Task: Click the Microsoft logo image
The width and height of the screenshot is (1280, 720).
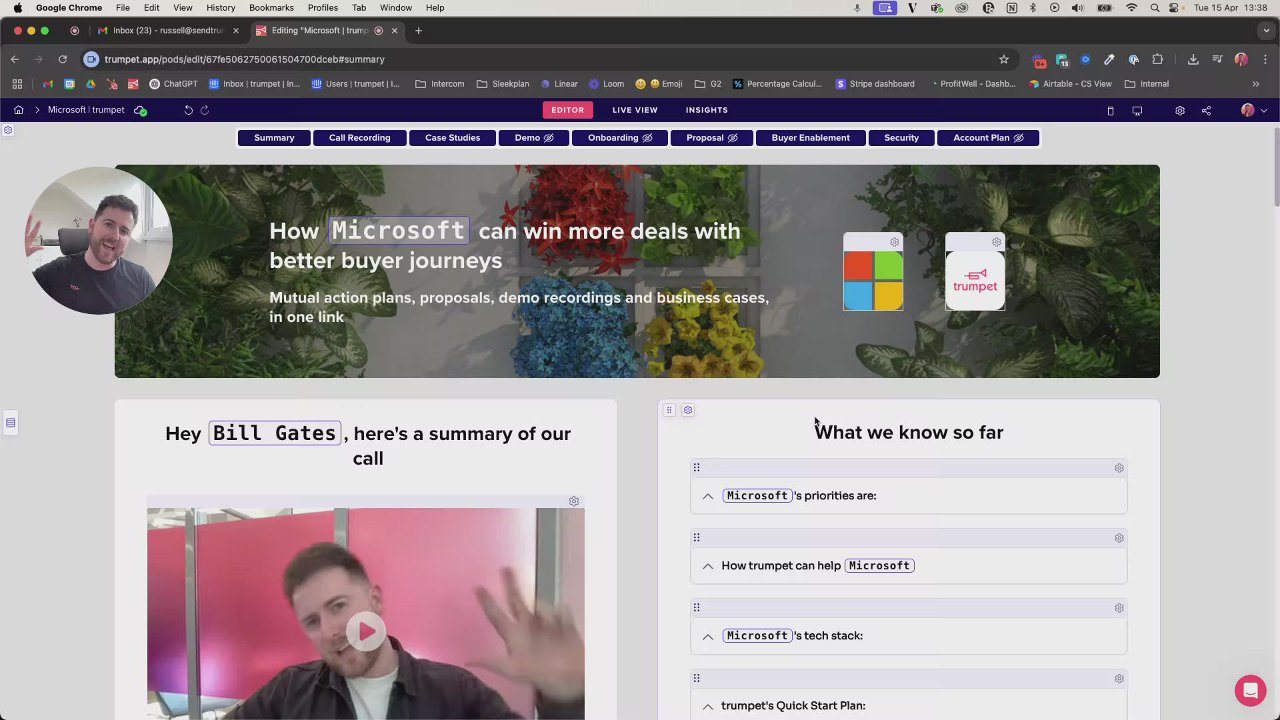Action: (873, 281)
